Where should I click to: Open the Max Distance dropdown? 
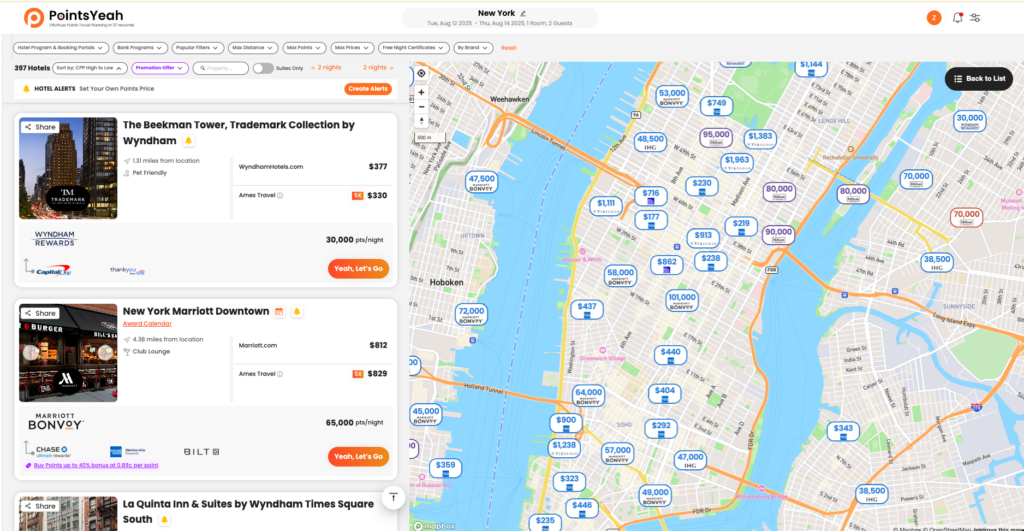pyautogui.click(x=253, y=48)
